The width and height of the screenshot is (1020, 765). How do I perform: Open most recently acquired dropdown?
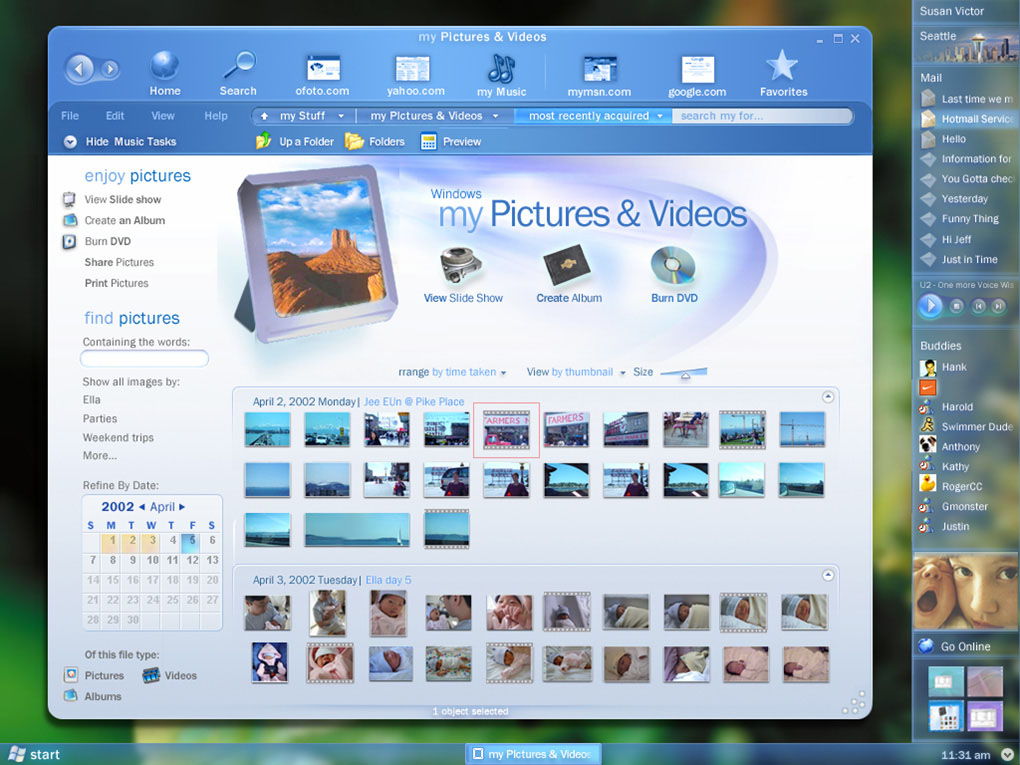coord(660,116)
